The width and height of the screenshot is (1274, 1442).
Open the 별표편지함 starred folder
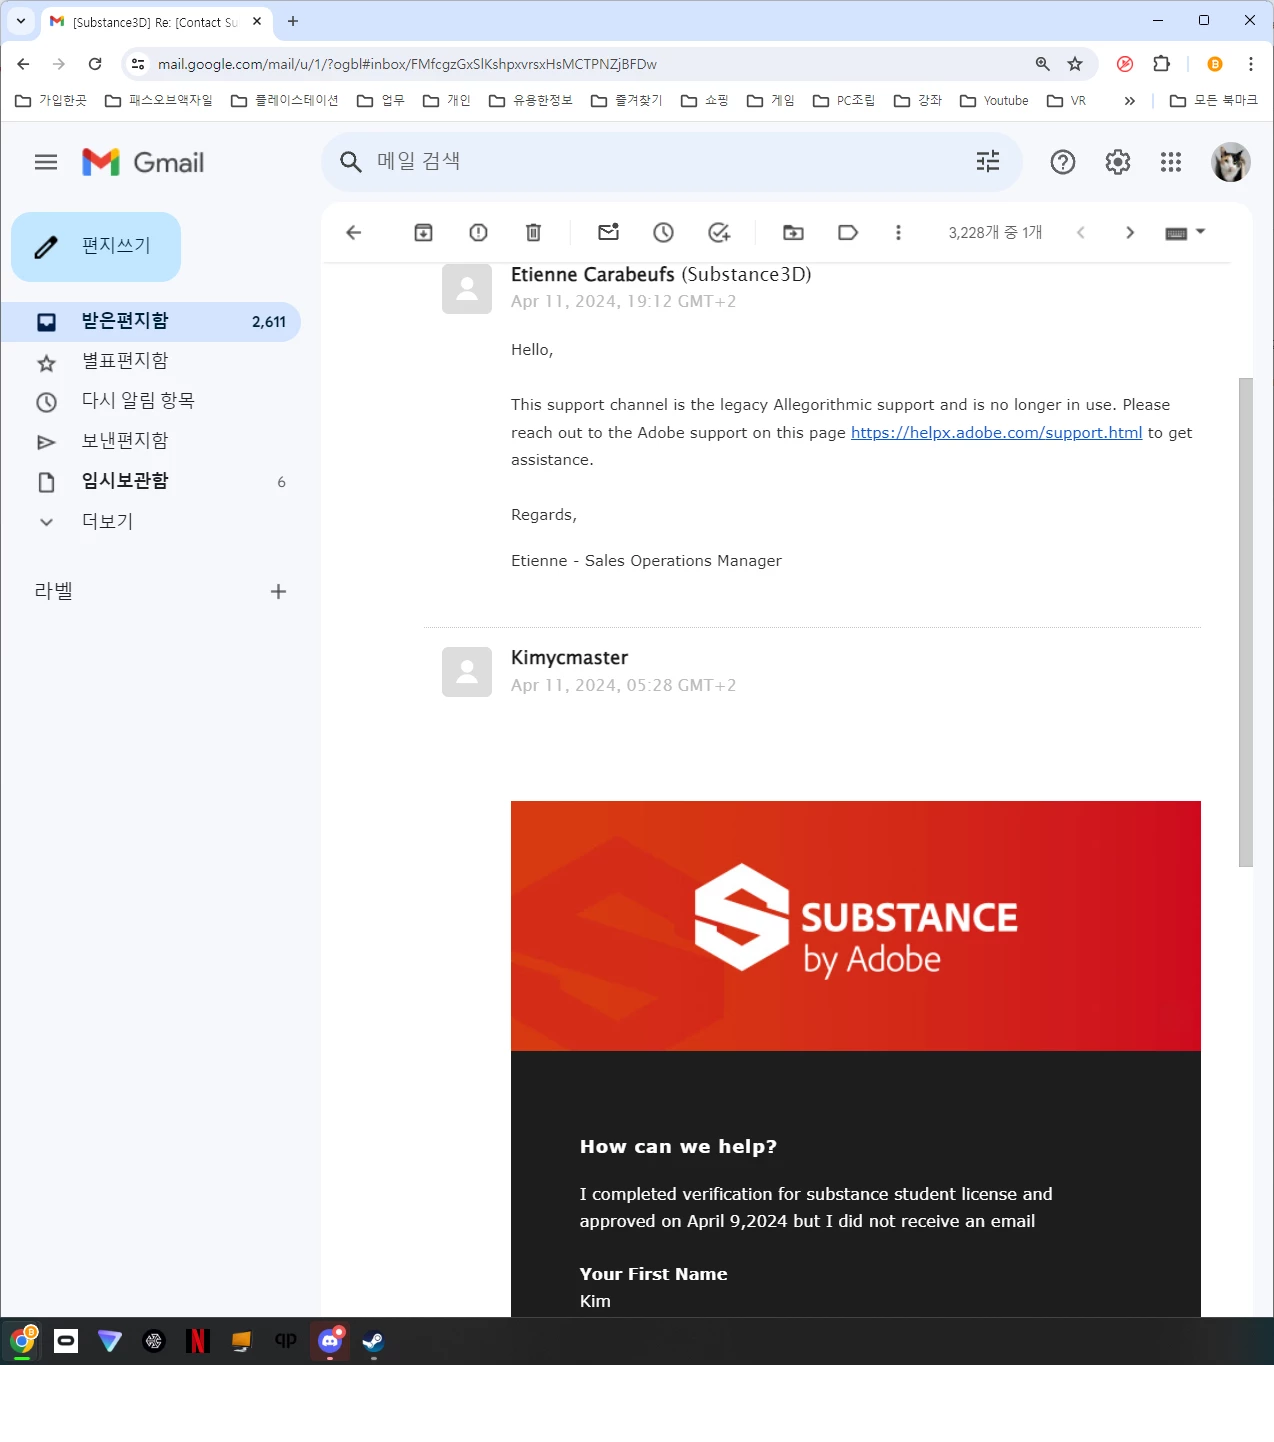point(150,362)
